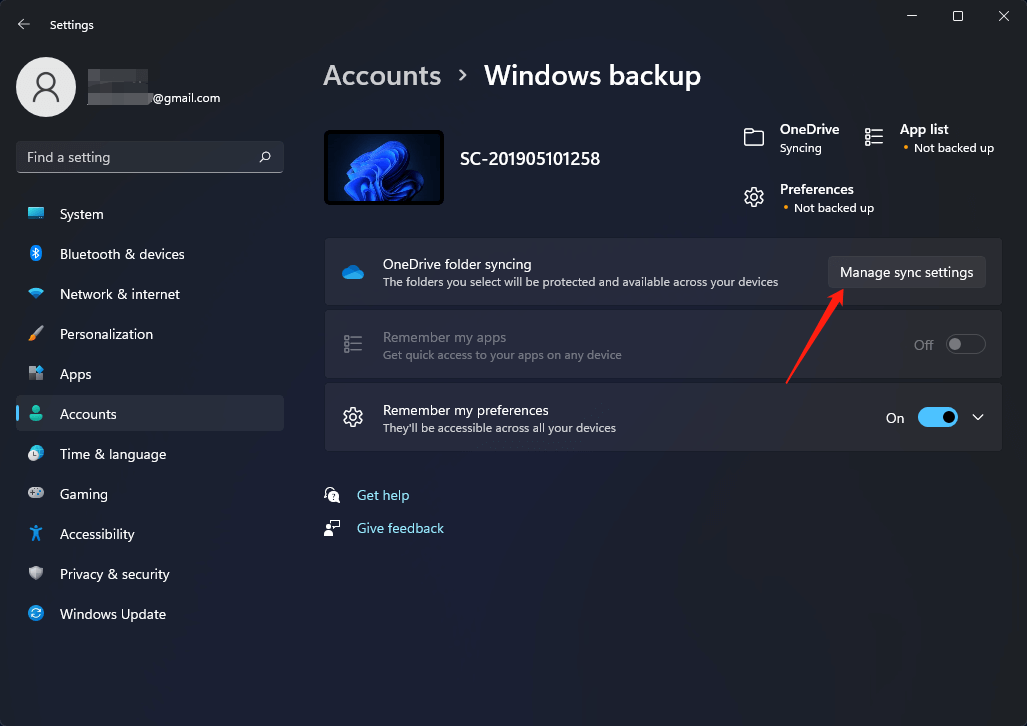1027x726 pixels.
Task: Open Accounts from the breadcrumb
Action: click(x=381, y=75)
